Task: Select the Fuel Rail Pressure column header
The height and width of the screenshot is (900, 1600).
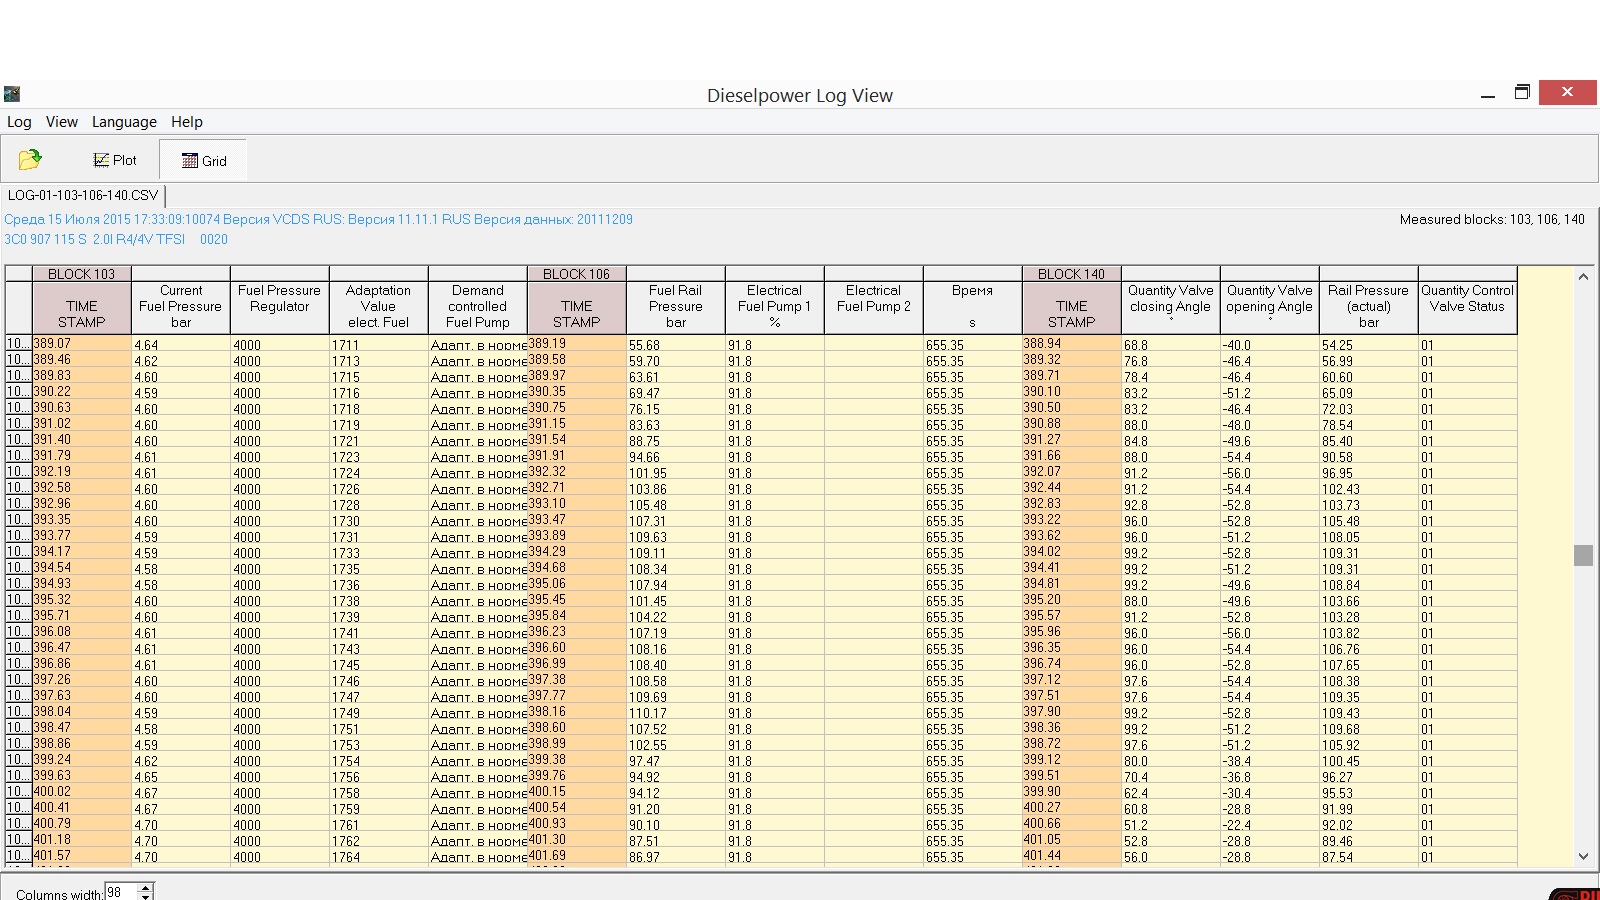Action: (x=675, y=306)
